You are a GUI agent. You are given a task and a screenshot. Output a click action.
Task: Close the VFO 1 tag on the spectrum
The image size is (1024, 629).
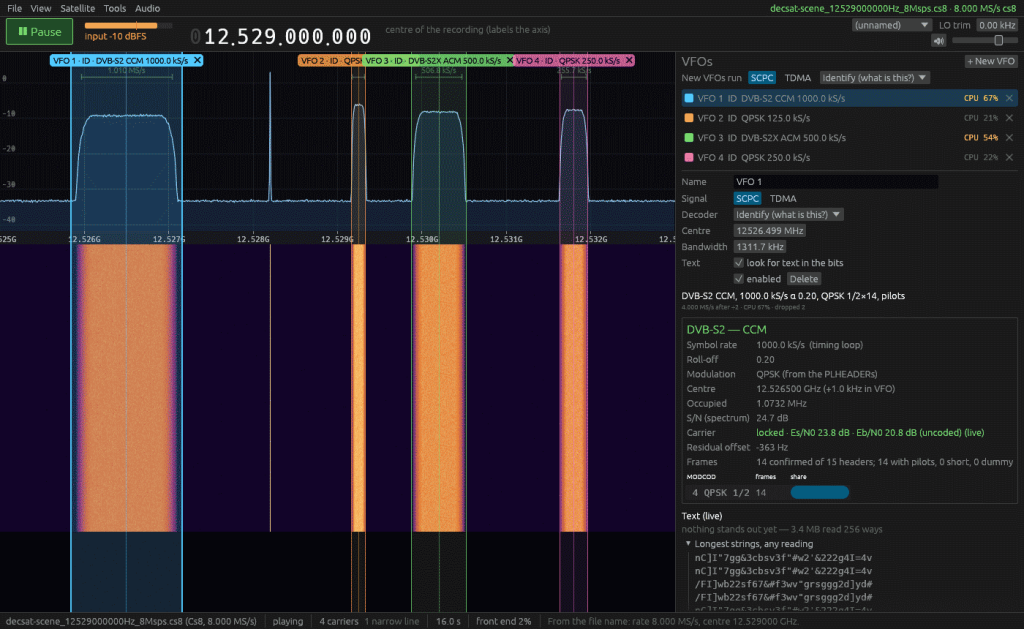point(197,60)
